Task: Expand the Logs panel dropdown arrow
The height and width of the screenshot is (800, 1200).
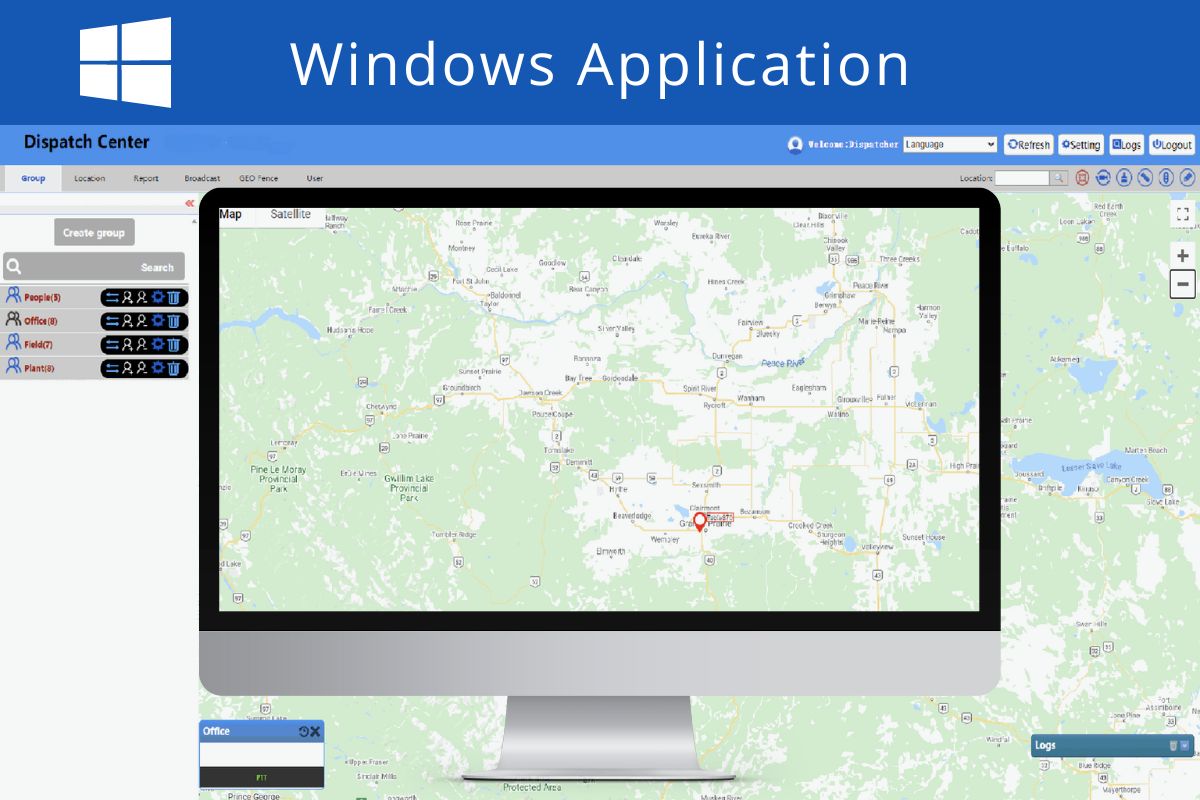Action: coord(1185,746)
